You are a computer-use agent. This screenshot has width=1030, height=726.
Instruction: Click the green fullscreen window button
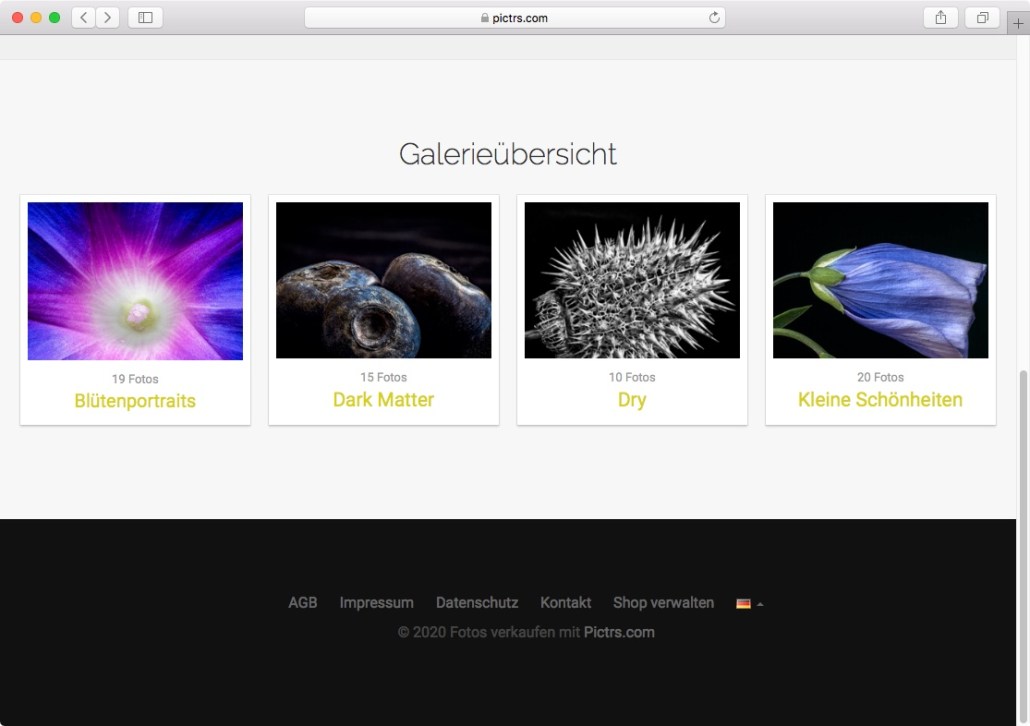(x=55, y=18)
